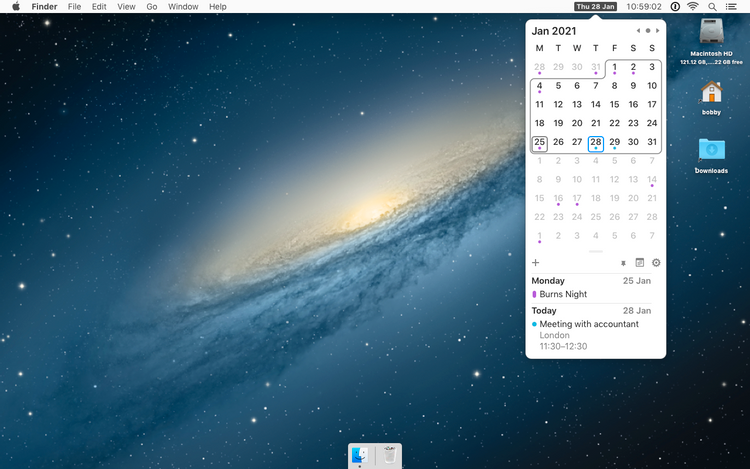Select today's date, 28, in the calendar

pos(596,143)
